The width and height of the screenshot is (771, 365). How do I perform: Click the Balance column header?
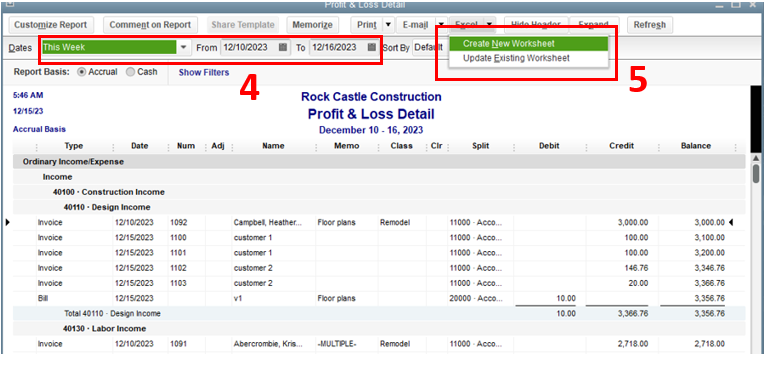coord(696,146)
